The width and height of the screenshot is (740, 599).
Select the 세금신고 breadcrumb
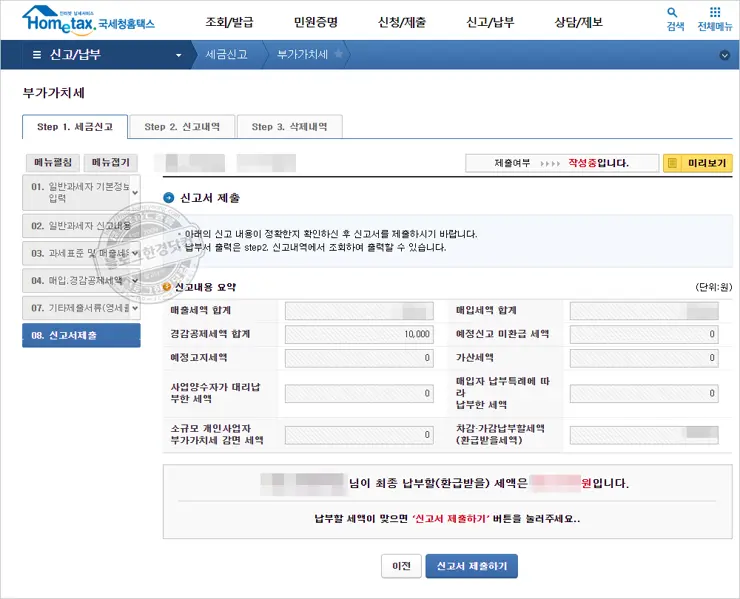[227, 54]
